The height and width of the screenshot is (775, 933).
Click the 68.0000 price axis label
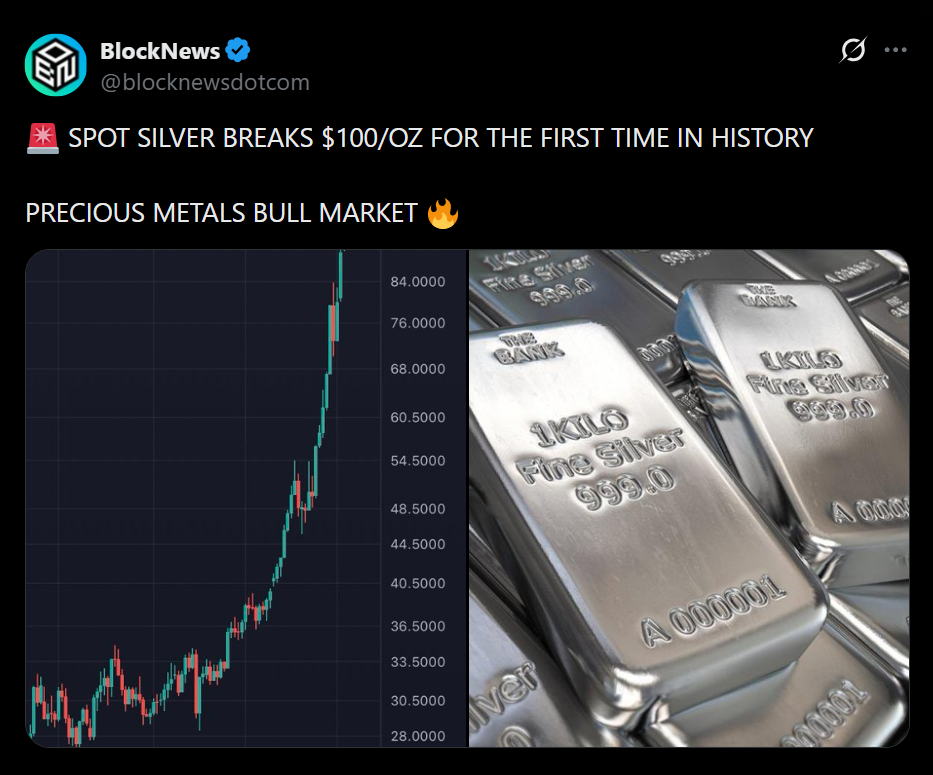[x=417, y=369]
